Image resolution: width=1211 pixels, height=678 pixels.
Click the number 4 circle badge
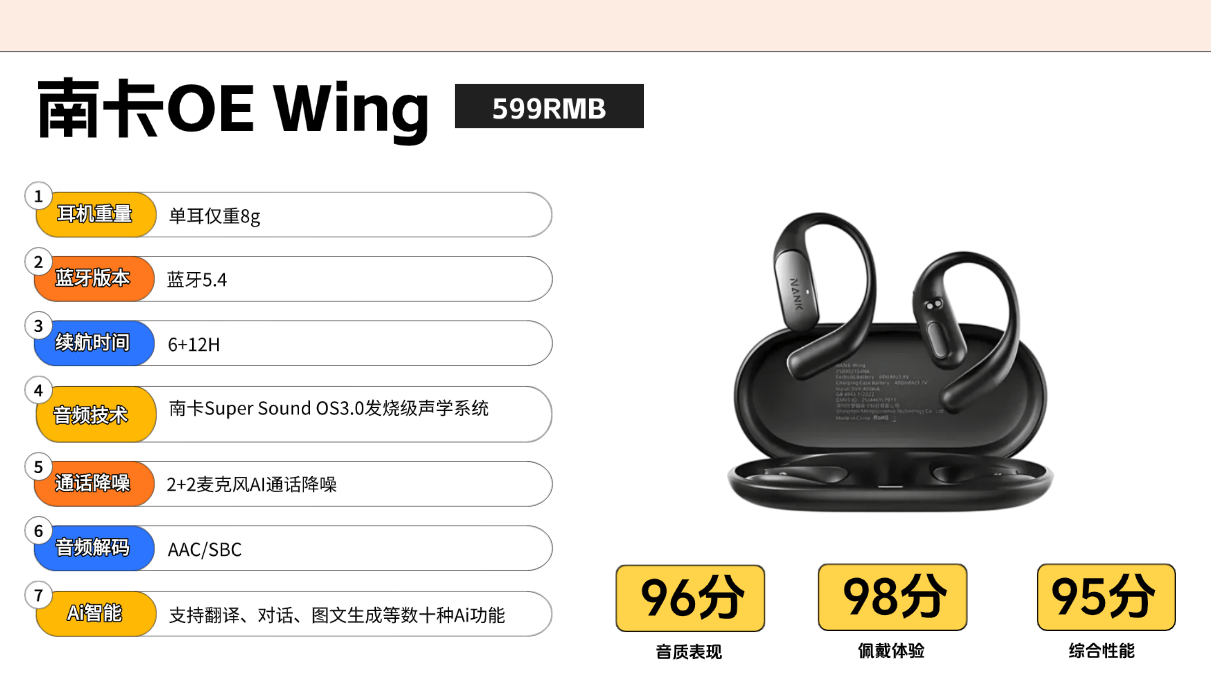coord(38,390)
